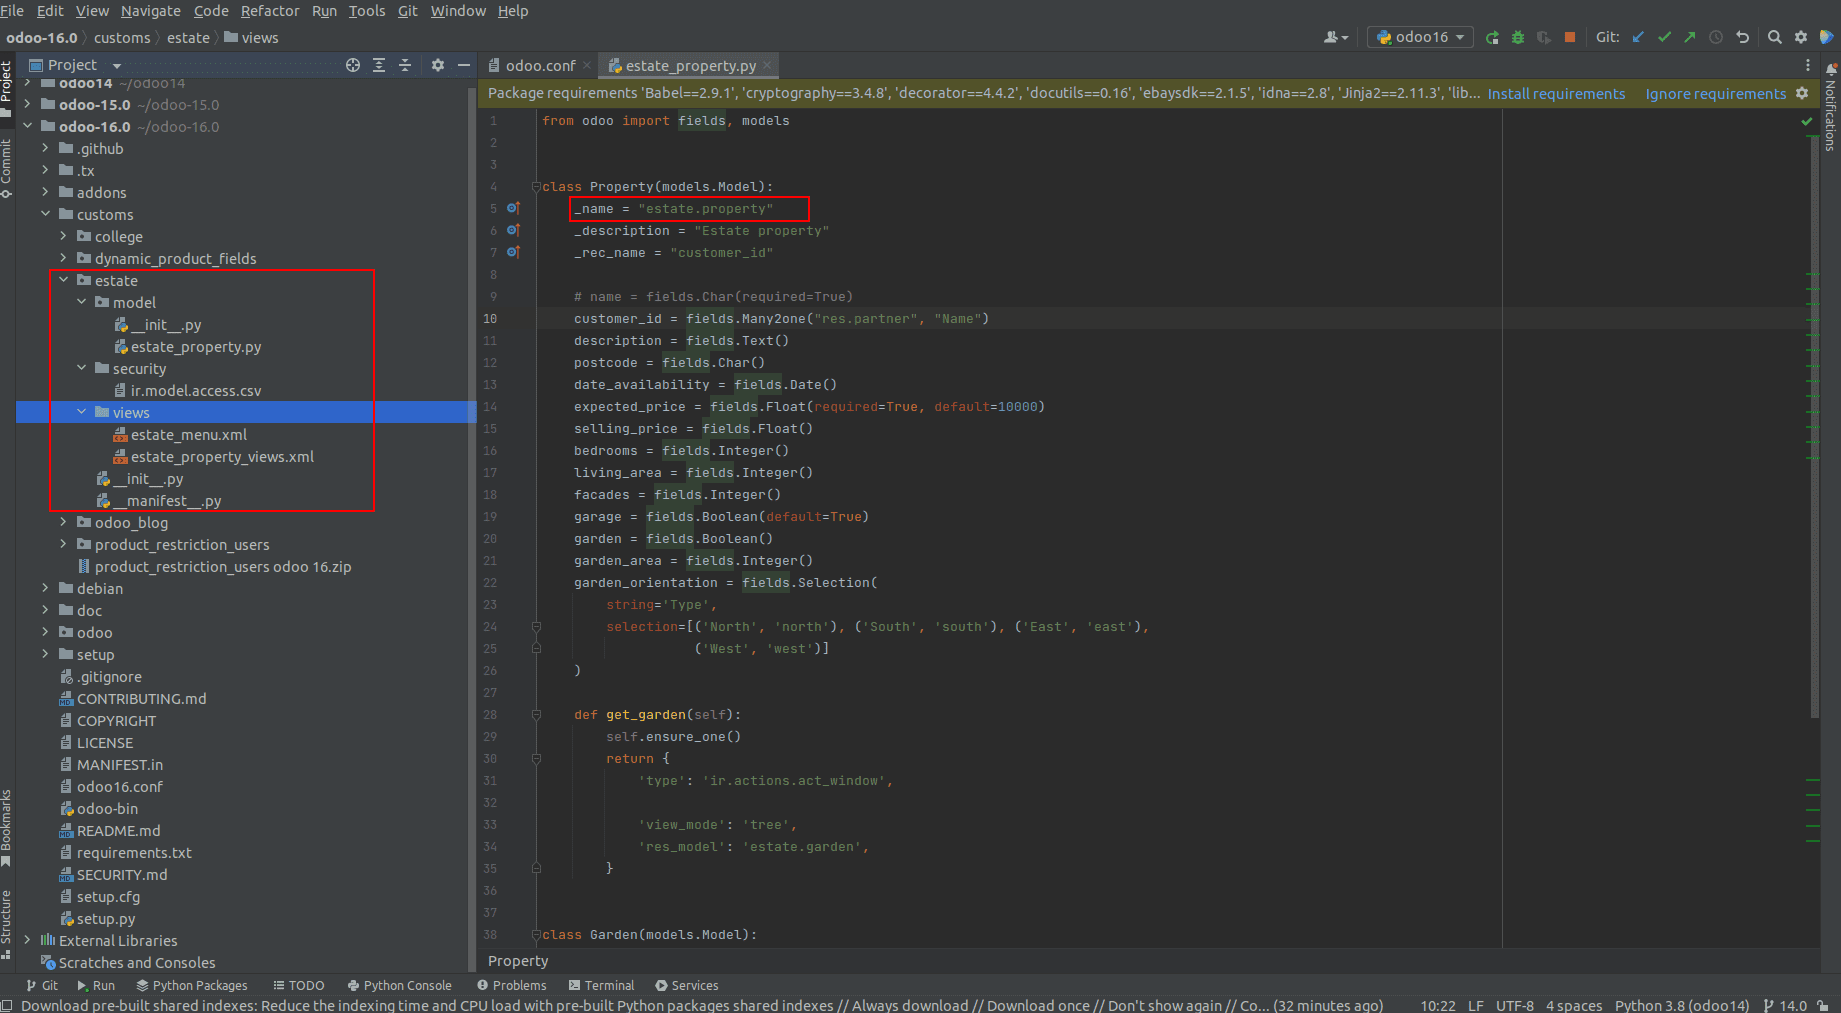This screenshot has width=1841, height=1013.
Task: Open ir.model.access.csv file
Action: tap(196, 391)
